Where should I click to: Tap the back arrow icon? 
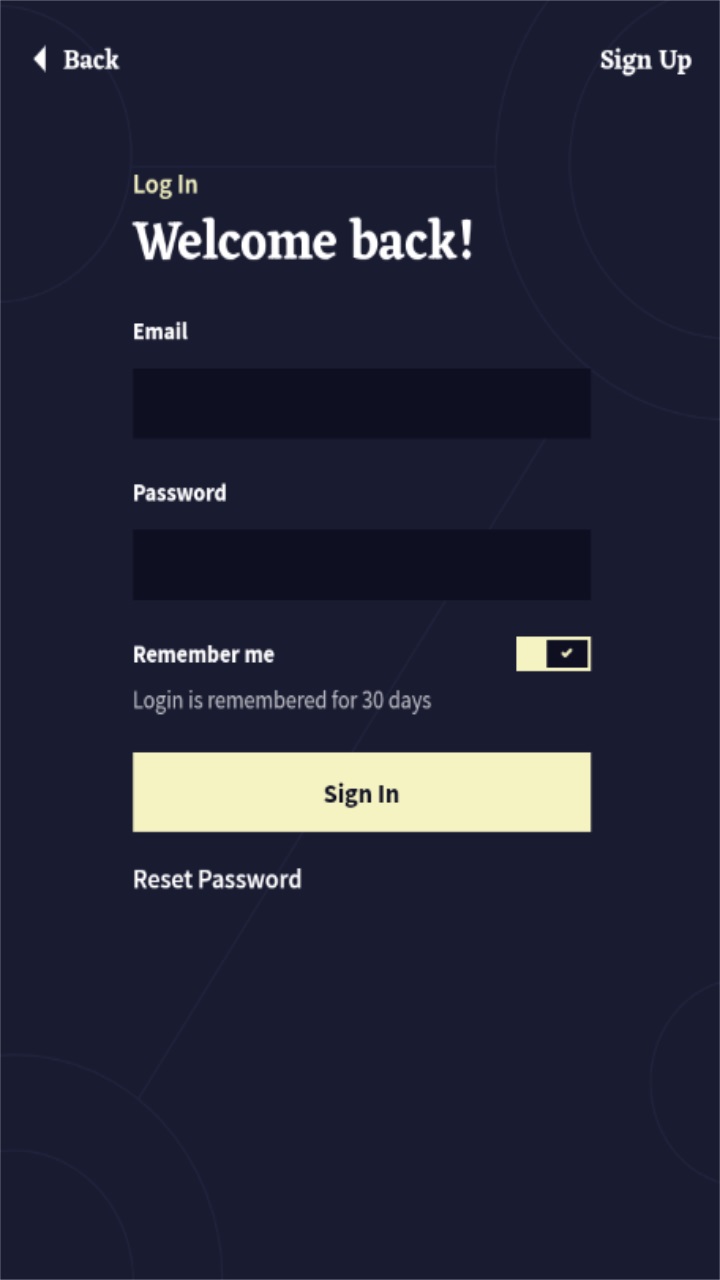tap(40, 59)
